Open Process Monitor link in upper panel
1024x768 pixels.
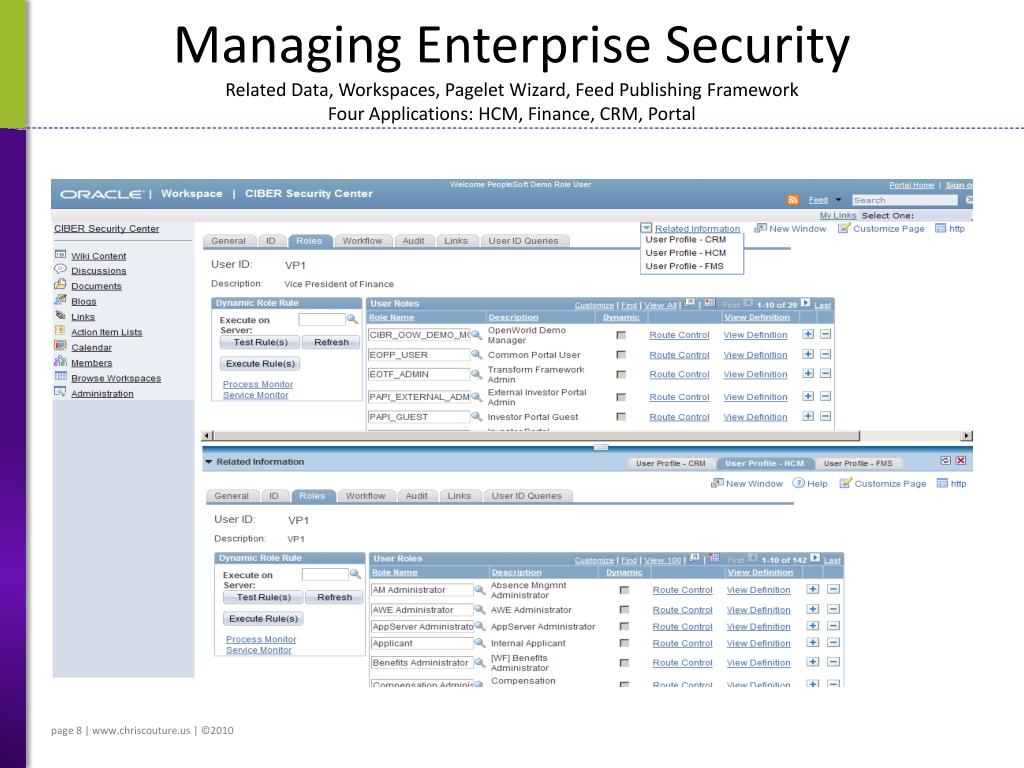[258, 384]
